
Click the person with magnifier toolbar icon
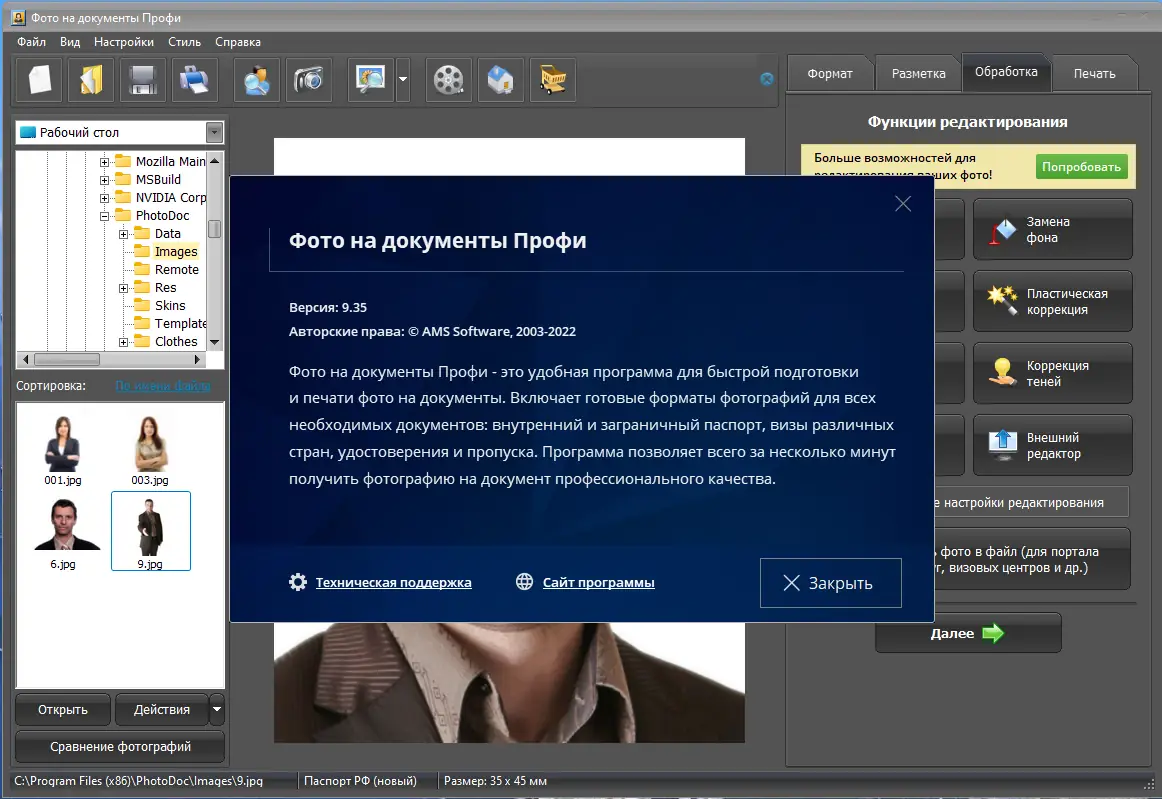coord(257,79)
